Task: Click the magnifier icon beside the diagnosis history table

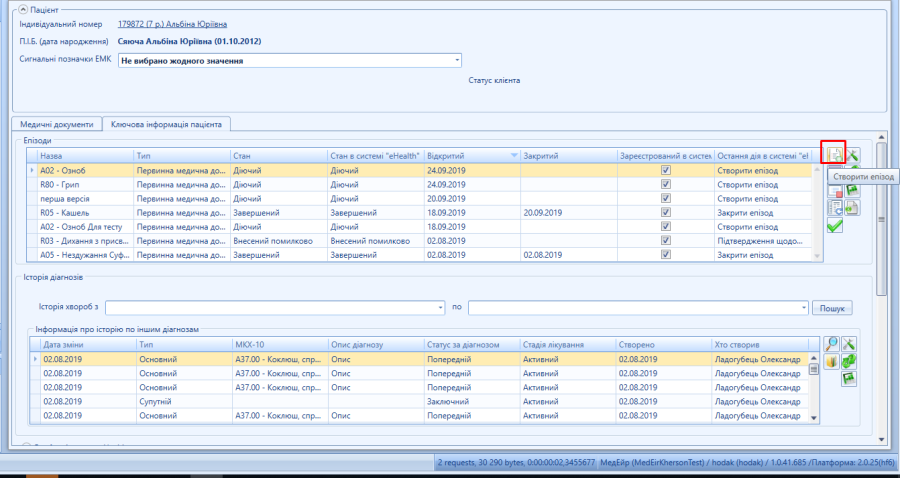Action: coord(831,344)
